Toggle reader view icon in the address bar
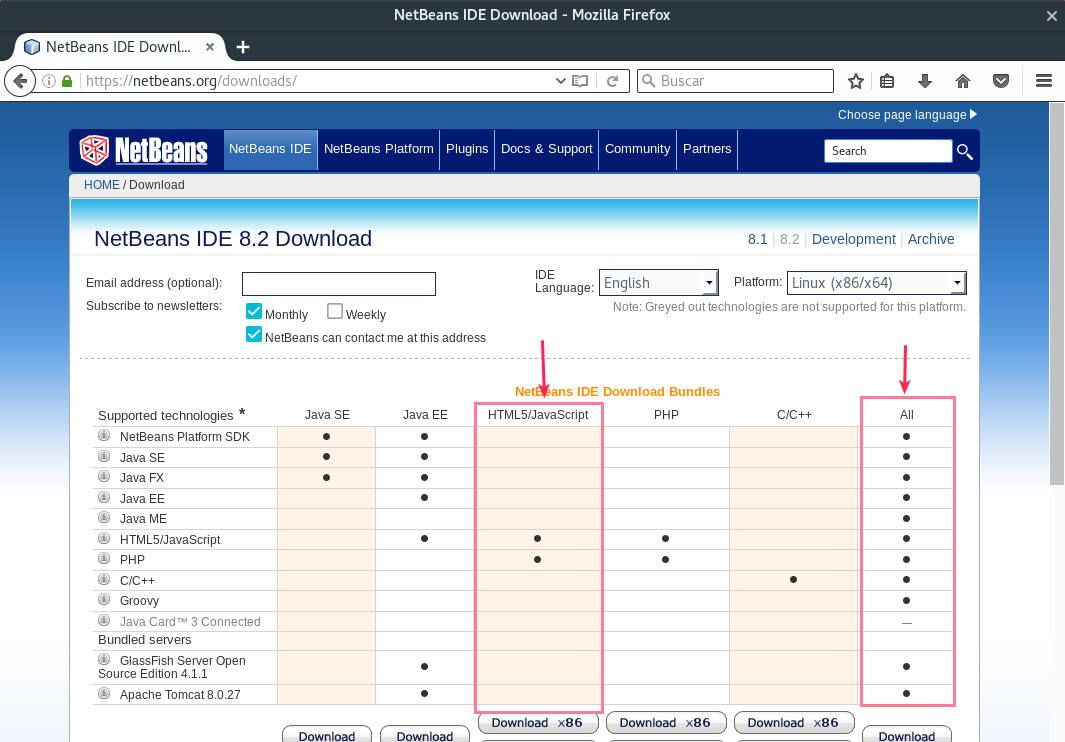 click(579, 82)
